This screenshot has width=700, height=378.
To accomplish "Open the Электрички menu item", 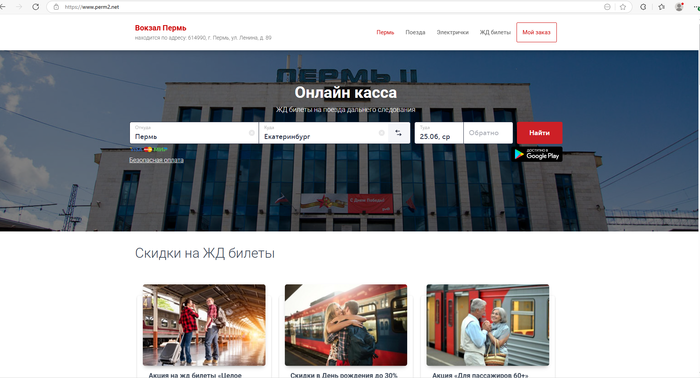I will [453, 32].
